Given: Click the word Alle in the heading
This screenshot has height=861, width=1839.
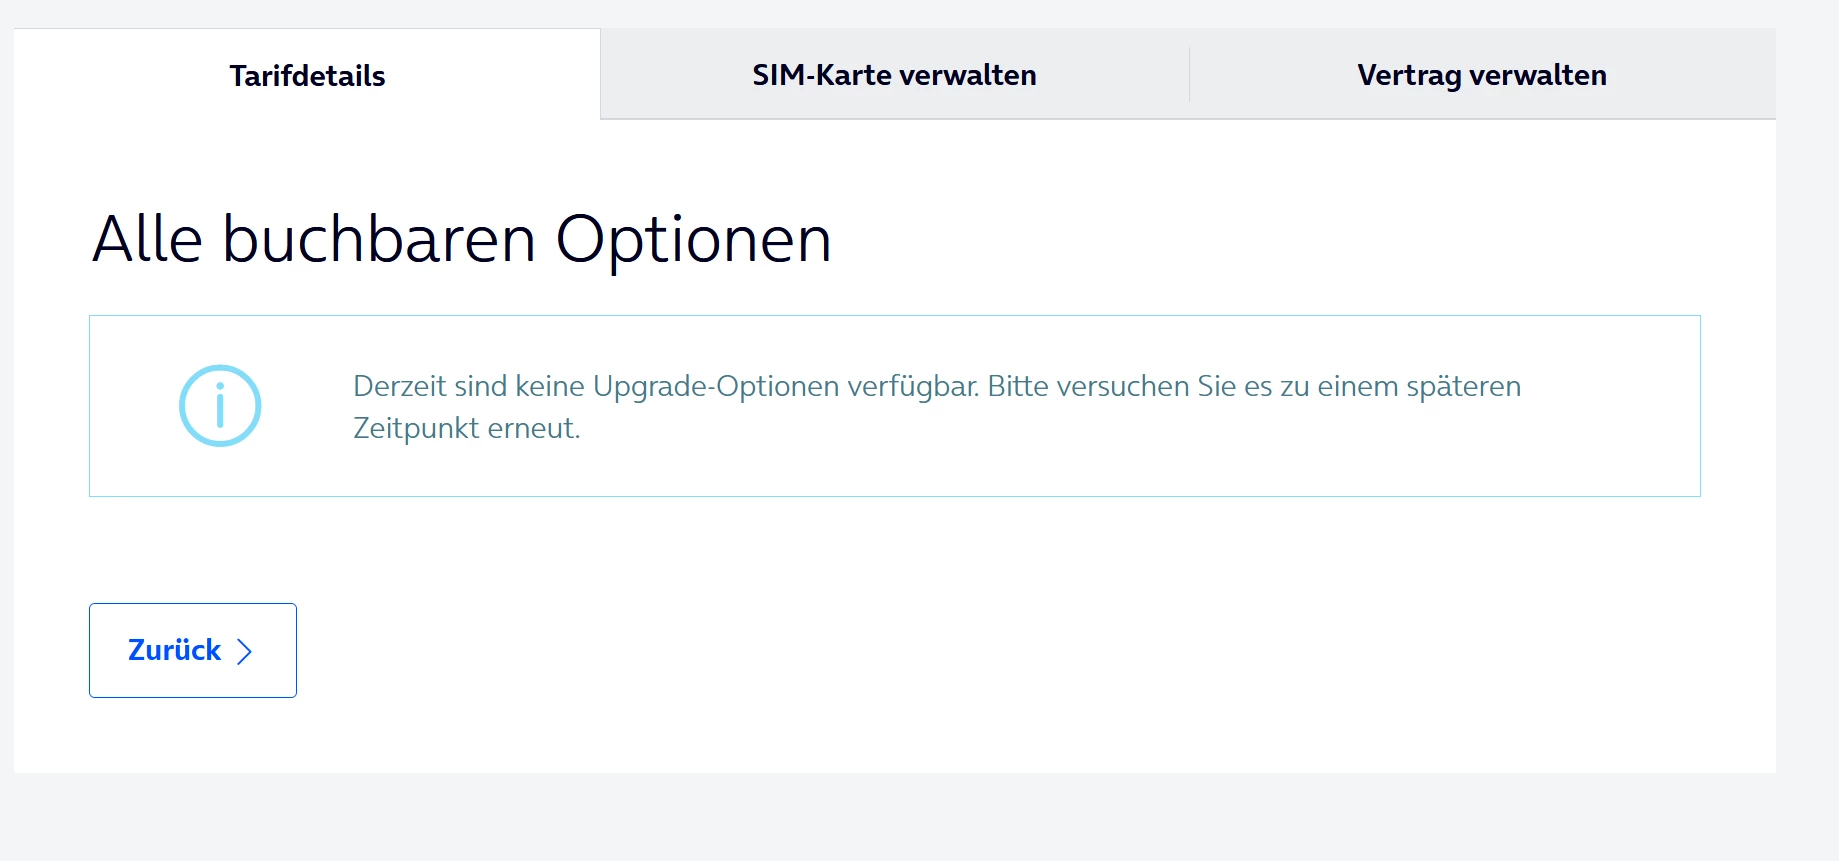Looking at the screenshot, I should coord(147,240).
